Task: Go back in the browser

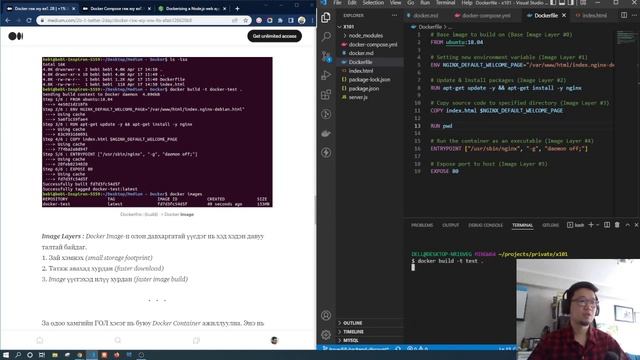Action: point(8,20)
